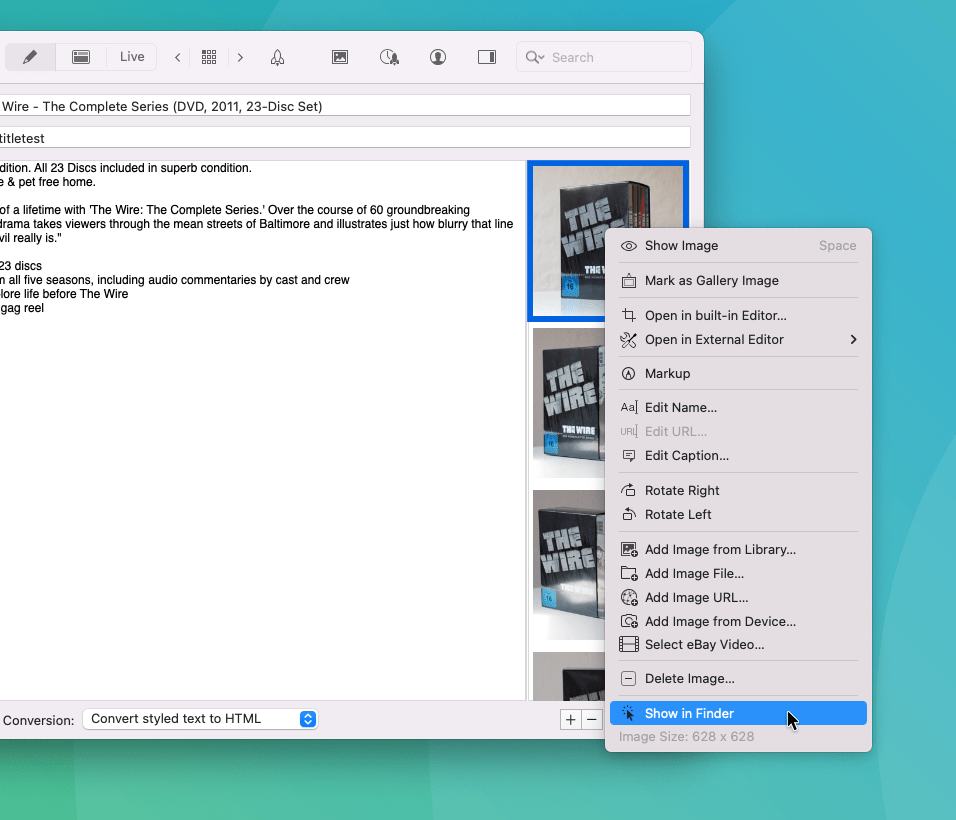Choose Delete Image
Screen dimensions: 956x820
click(738, 679)
